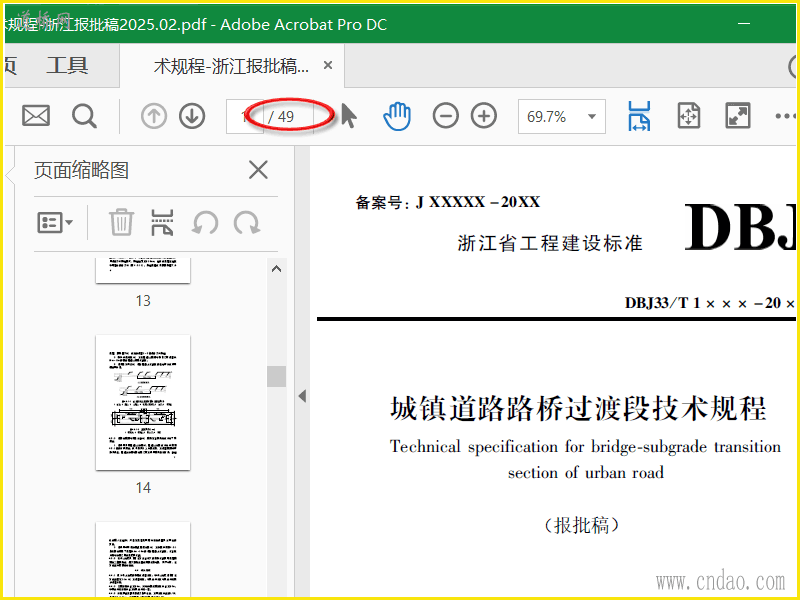Screen dimensions: 800x600
Task: Delete selected pages with trash icon
Action: (121, 222)
